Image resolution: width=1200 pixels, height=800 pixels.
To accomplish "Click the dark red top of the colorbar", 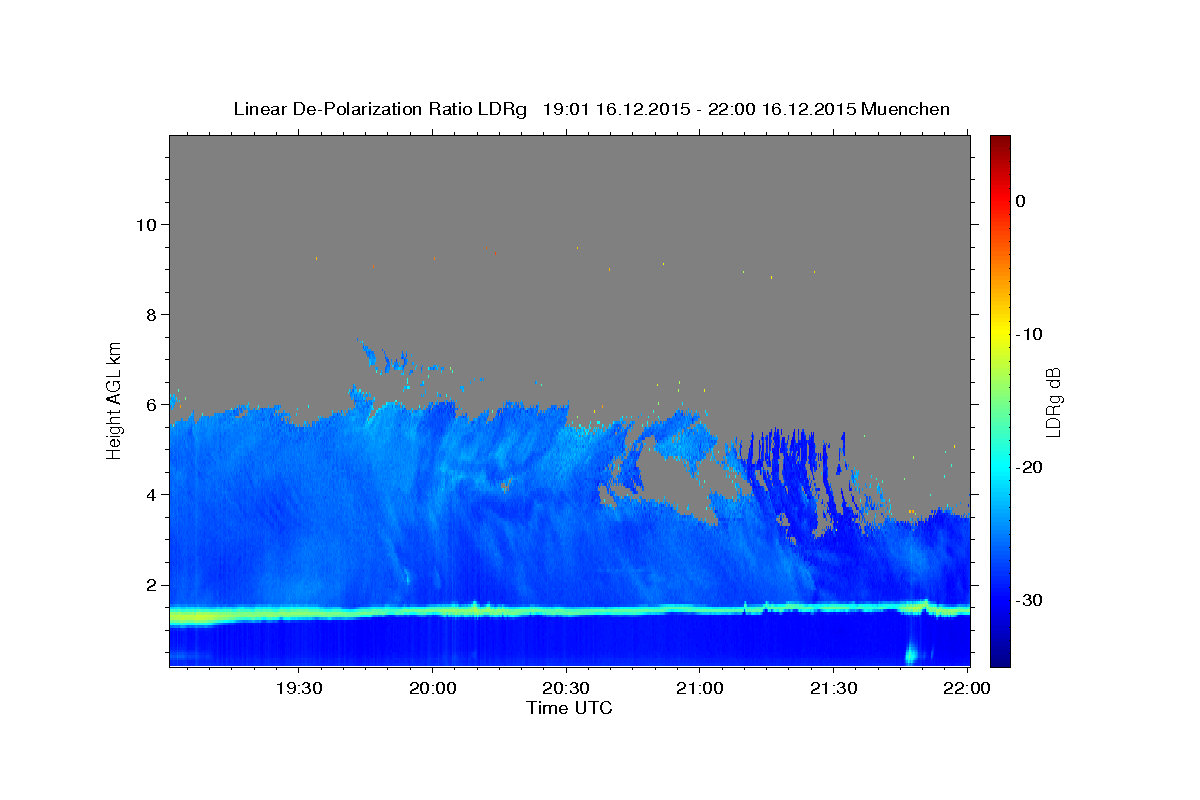I will coord(1000,142).
